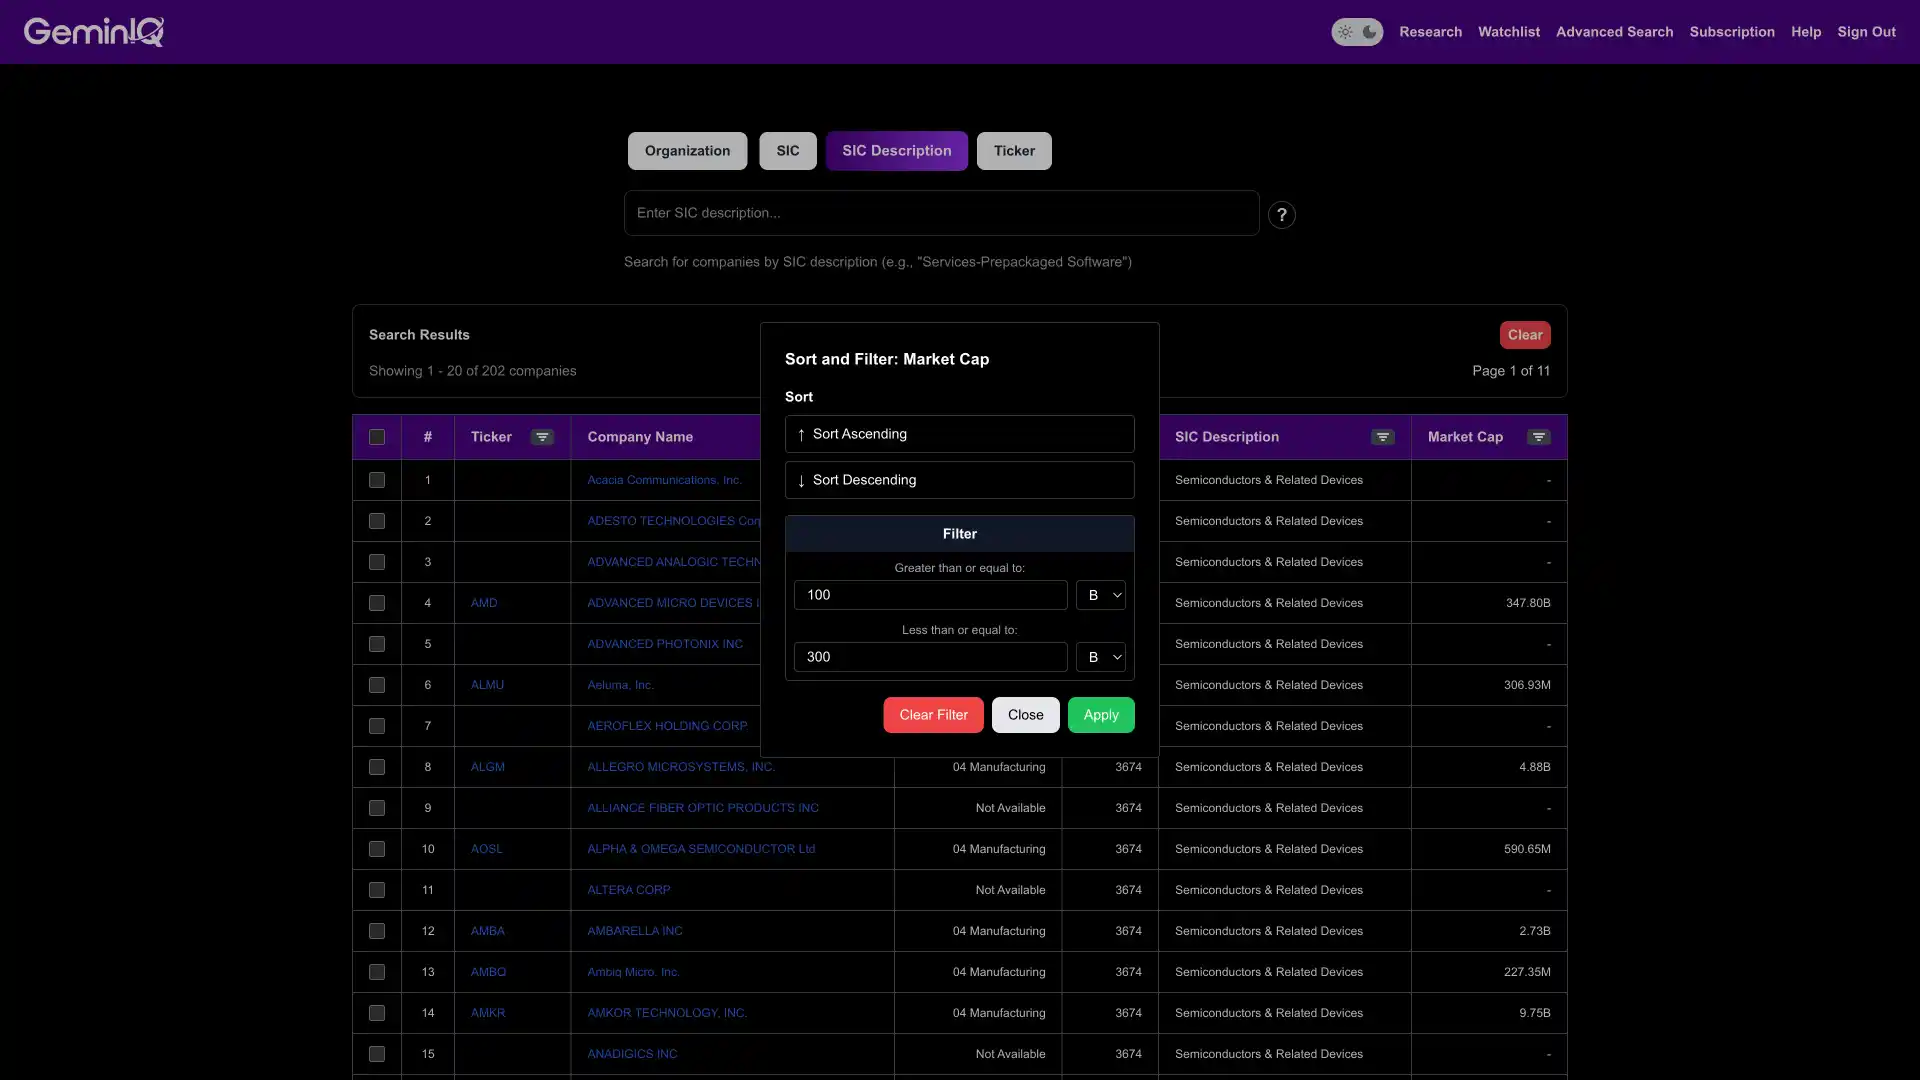Apply the Market Cap filter
The height and width of the screenshot is (1080, 1920).
click(x=1100, y=715)
